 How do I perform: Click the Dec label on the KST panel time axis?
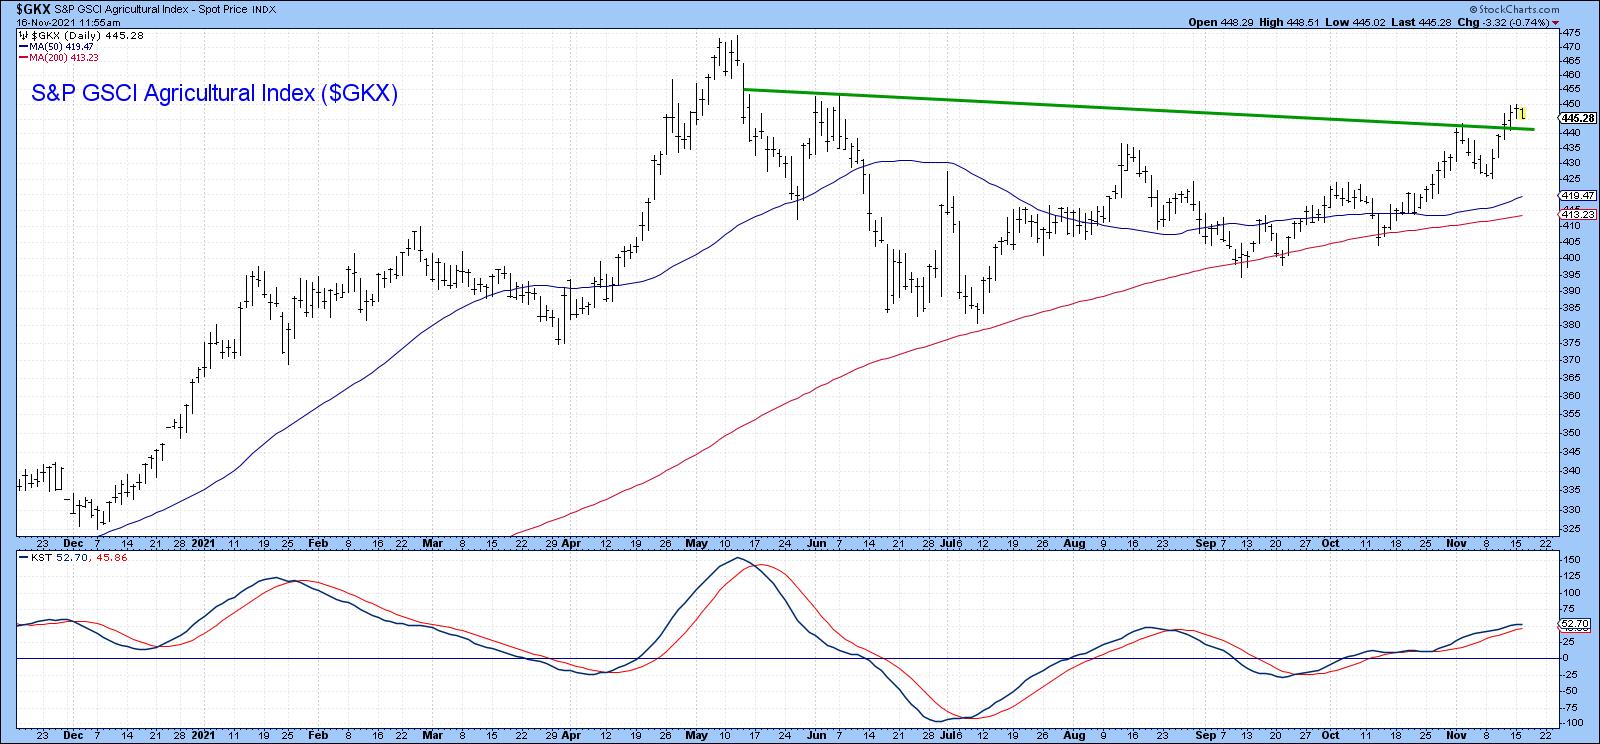tap(72, 735)
